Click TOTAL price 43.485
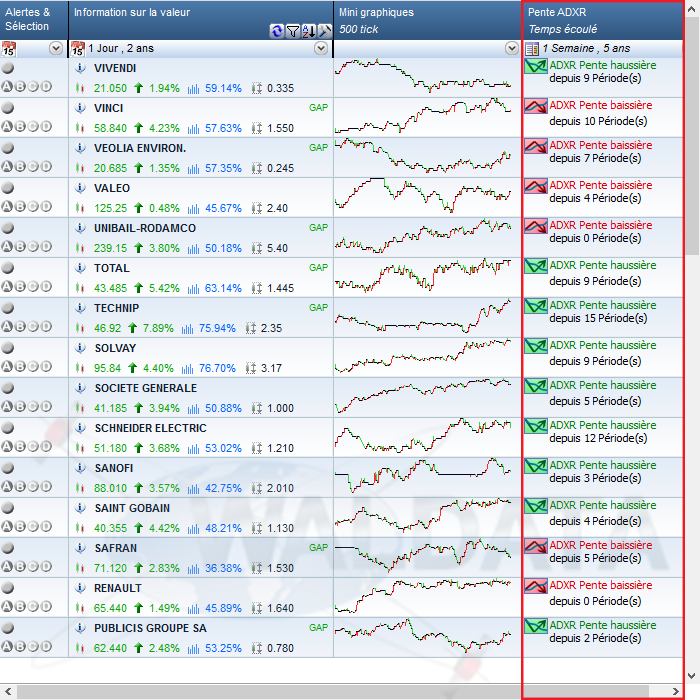Screen dimensions: 700x700 [x=110, y=288]
